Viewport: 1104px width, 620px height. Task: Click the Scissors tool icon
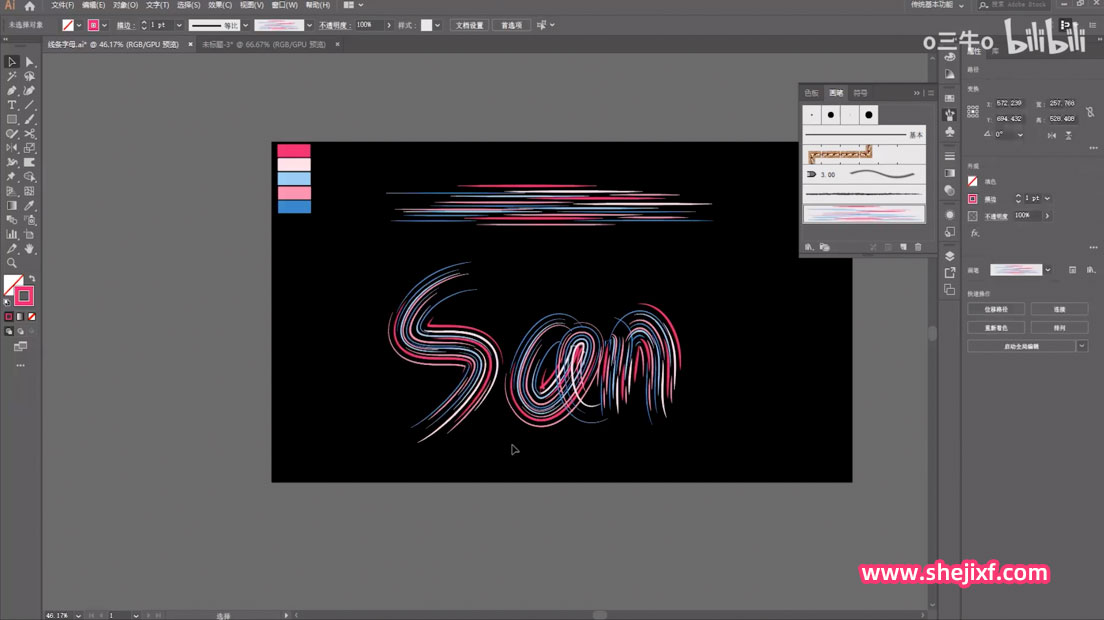(30, 134)
